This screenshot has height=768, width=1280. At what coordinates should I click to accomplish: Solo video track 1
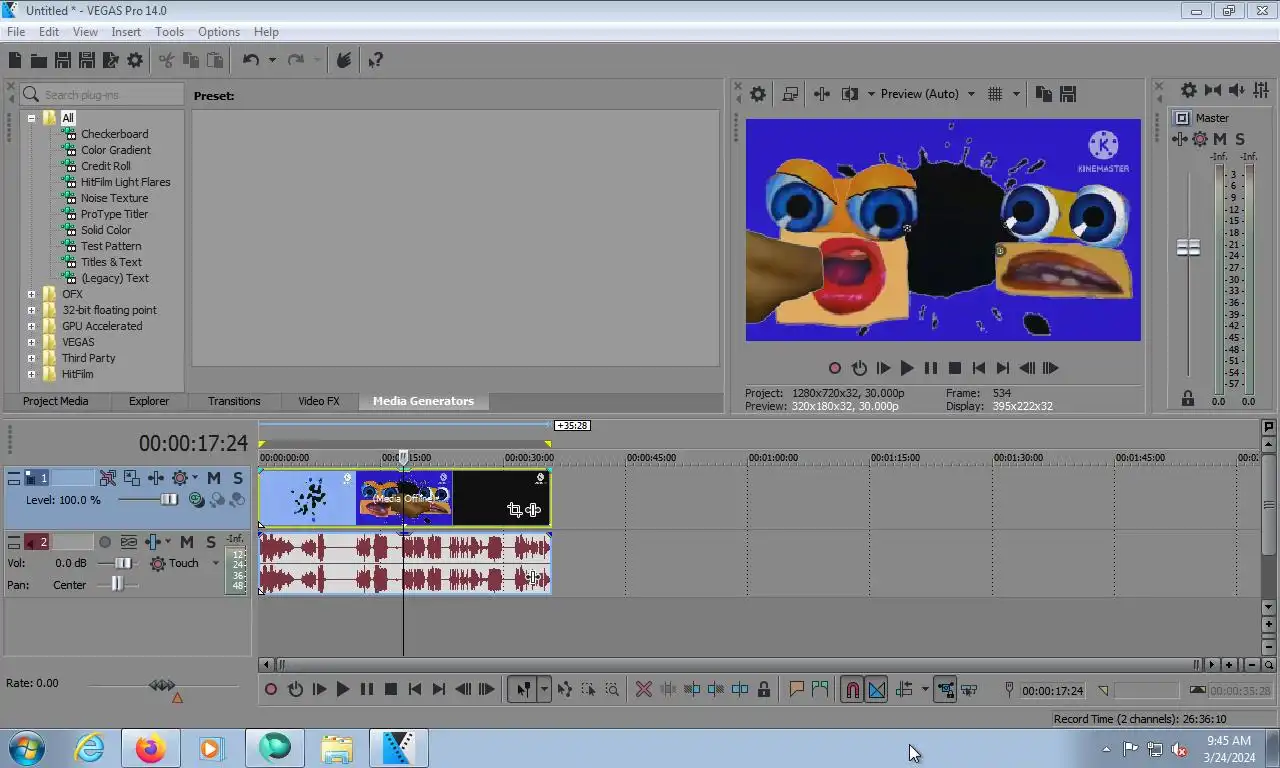coord(237,479)
